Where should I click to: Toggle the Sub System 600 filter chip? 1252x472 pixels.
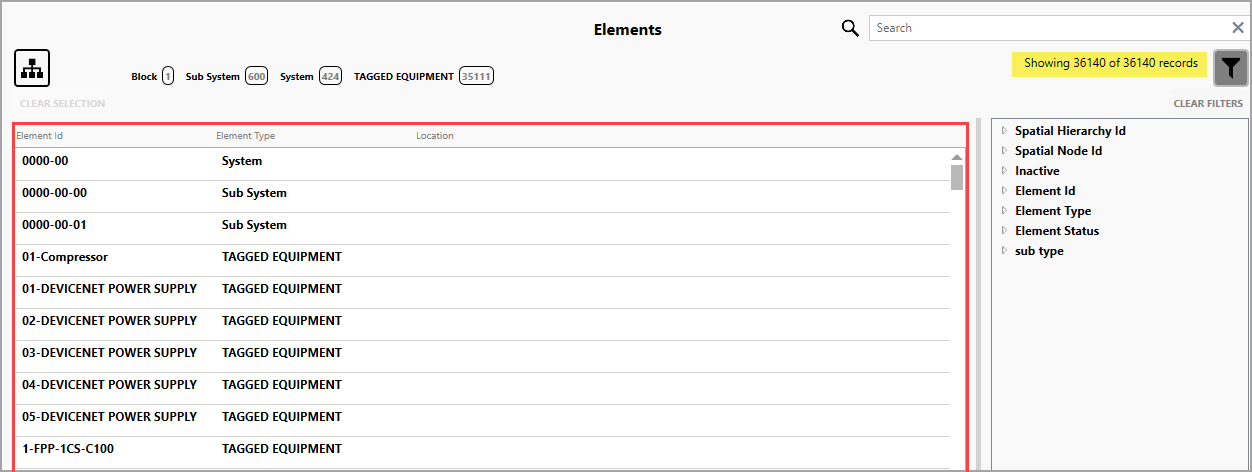[x=226, y=76]
